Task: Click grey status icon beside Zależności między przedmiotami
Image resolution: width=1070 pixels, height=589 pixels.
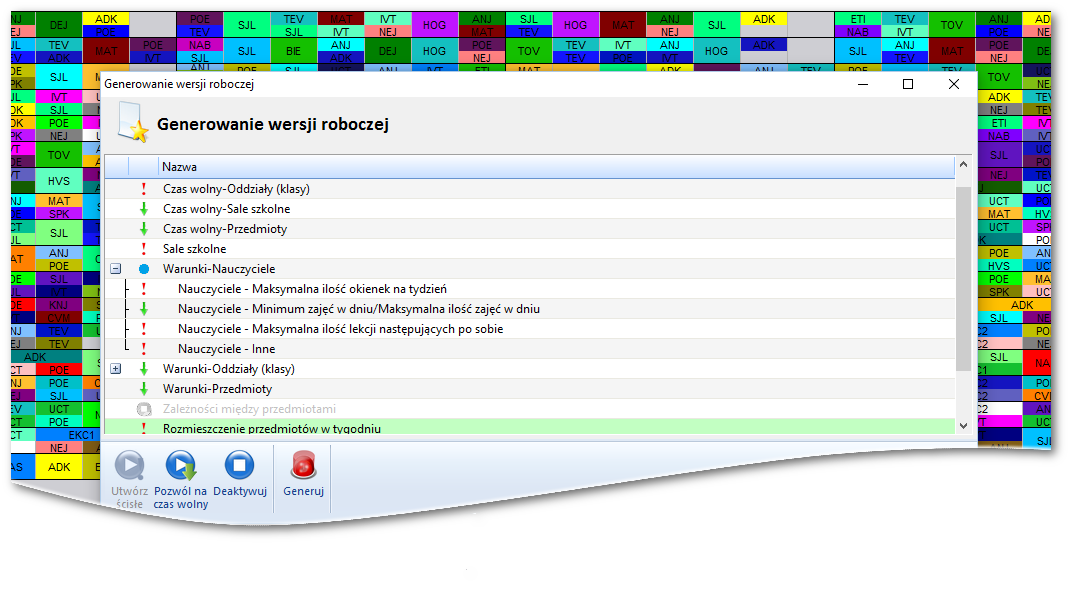Action: (x=143, y=409)
